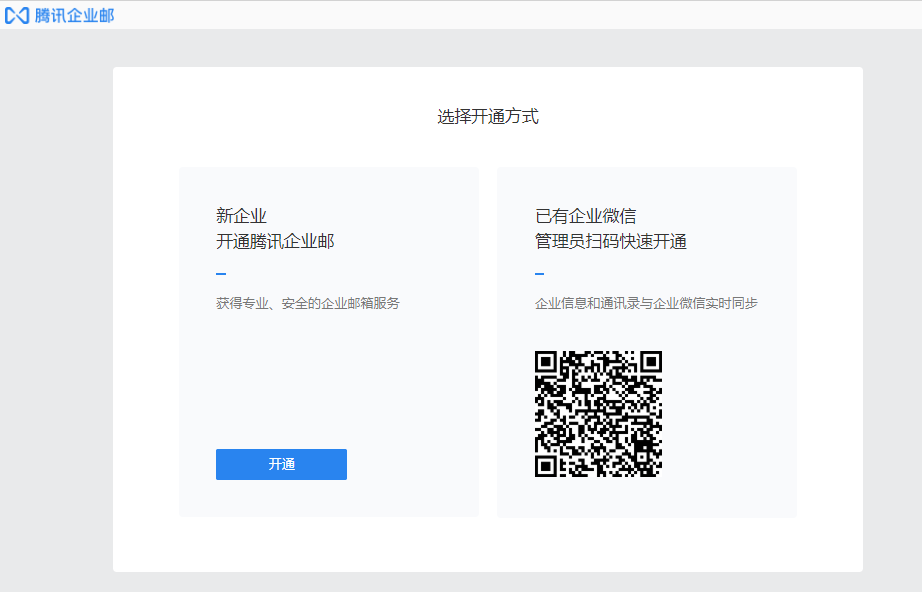This screenshot has height=592, width=922.
Task: Click the 腾讯企业邮 brand text
Action: coord(74,15)
